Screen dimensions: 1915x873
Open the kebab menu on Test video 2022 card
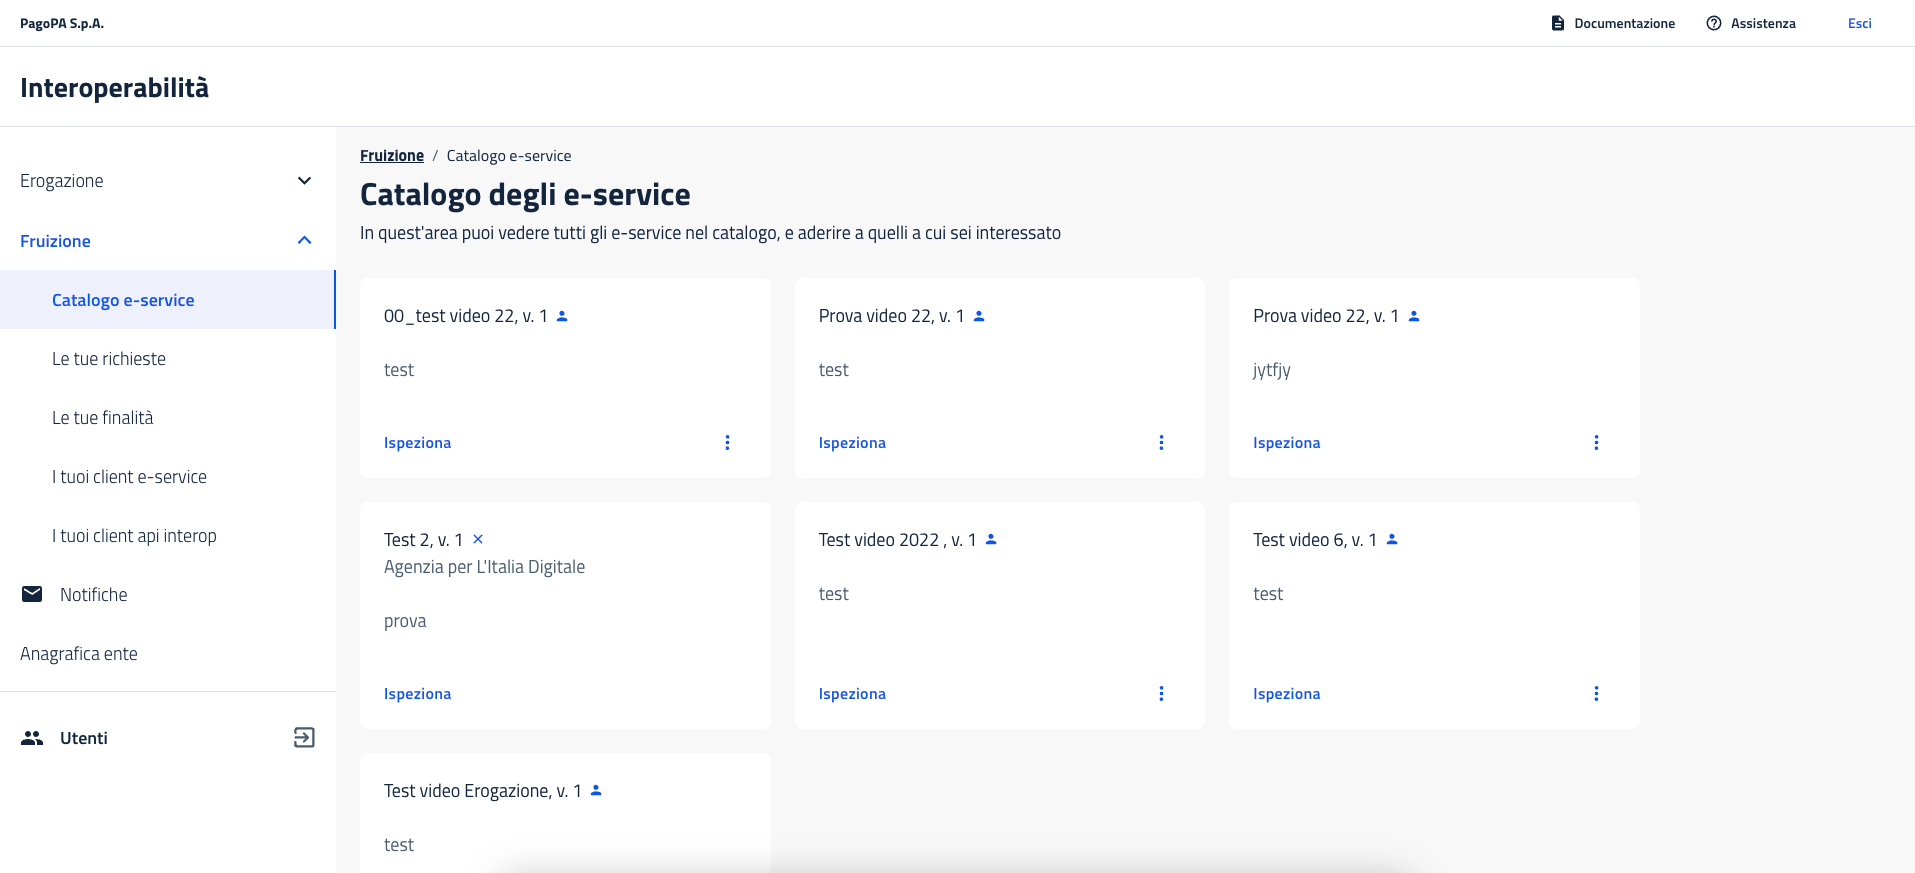1161,693
